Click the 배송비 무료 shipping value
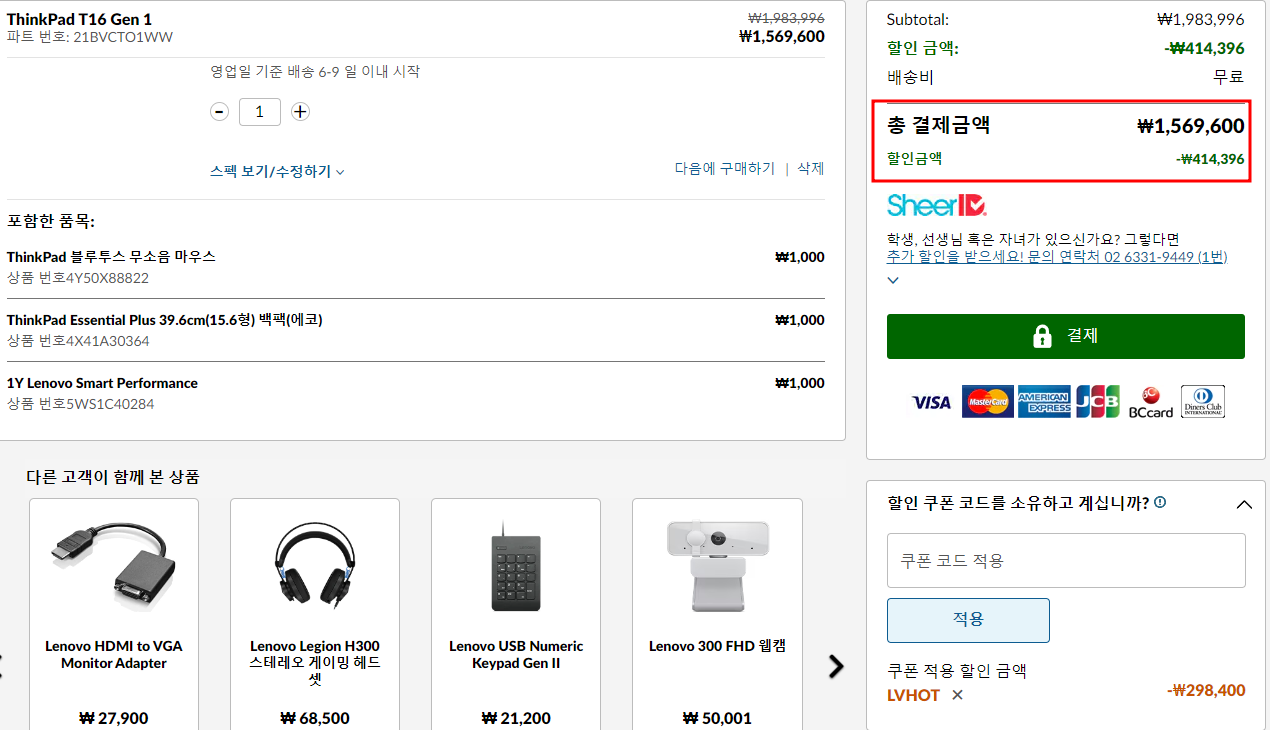The image size is (1270, 730). tap(1229, 77)
